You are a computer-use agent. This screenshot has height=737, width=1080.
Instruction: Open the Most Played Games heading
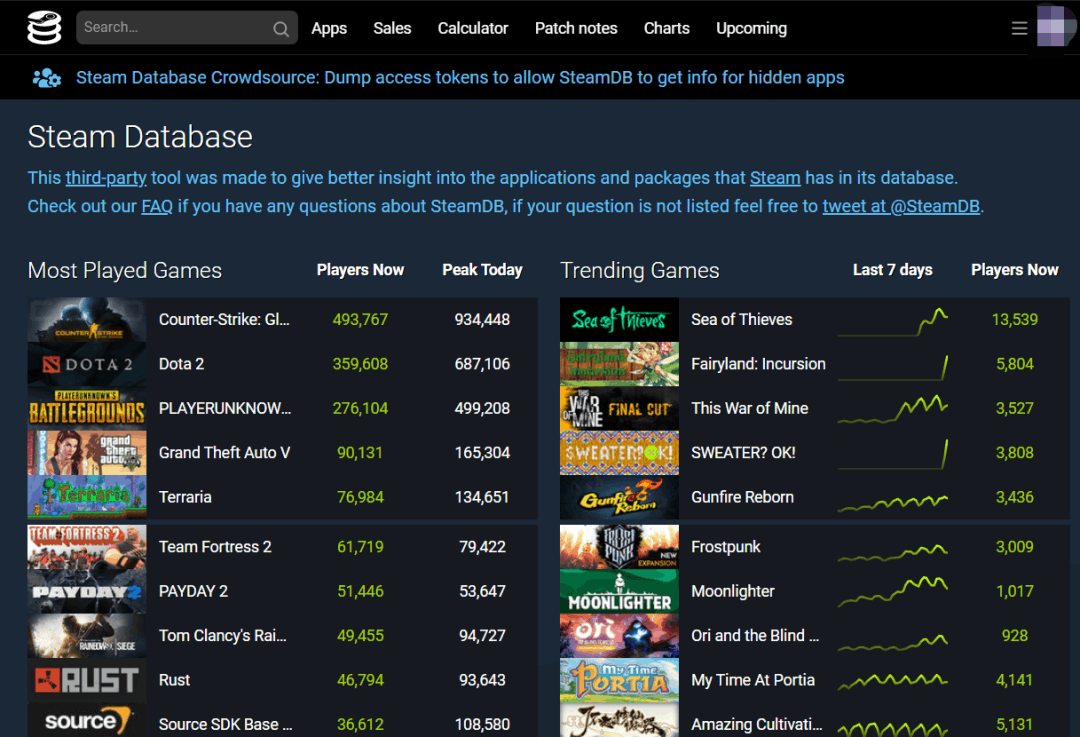(x=125, y=270)
